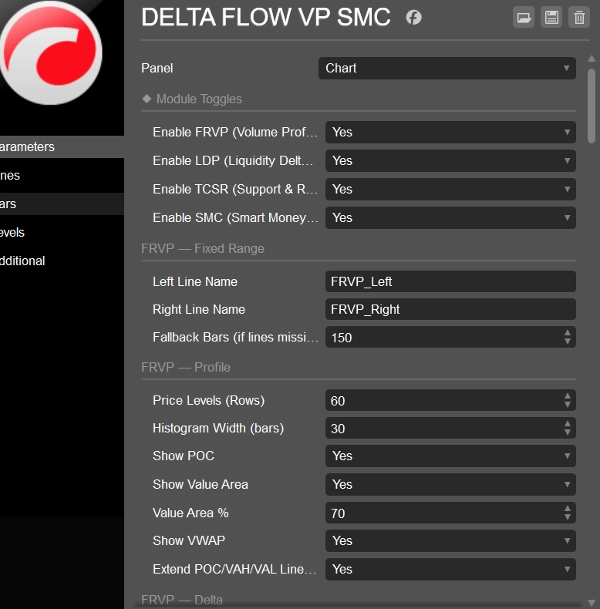Increase Price Levels (Rows) with up arrow
Viewport: 600px width, 609px height.
[x=567, y=396]
